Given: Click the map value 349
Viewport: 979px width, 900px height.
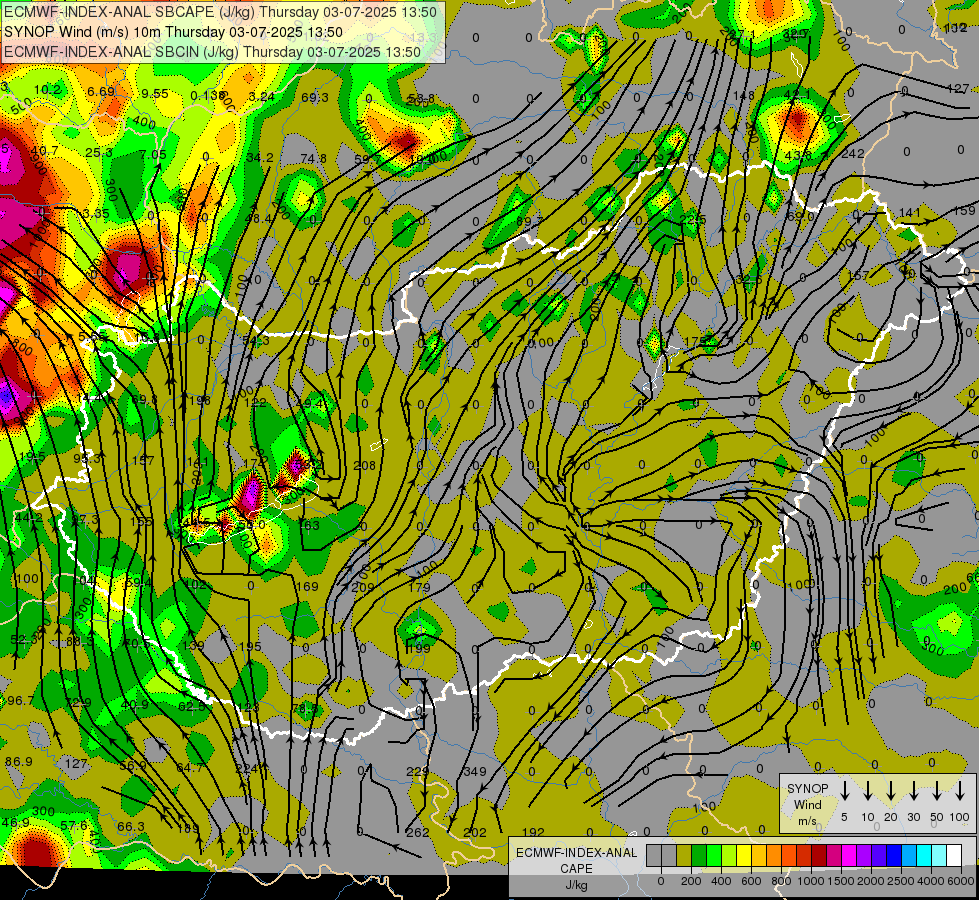Looking at the screenshot, I should pos(475,771).
